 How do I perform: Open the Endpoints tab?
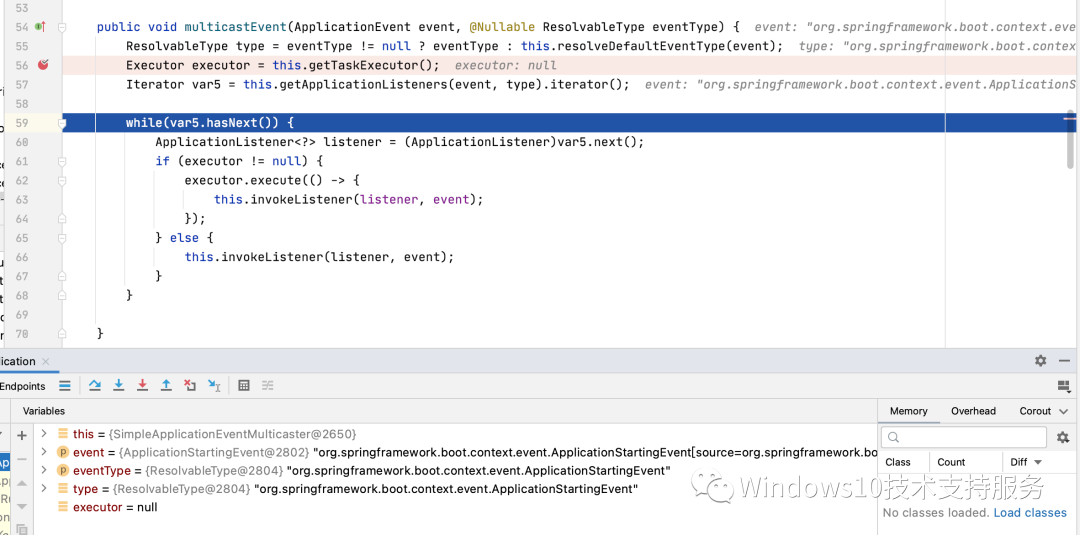pos(23,386)
